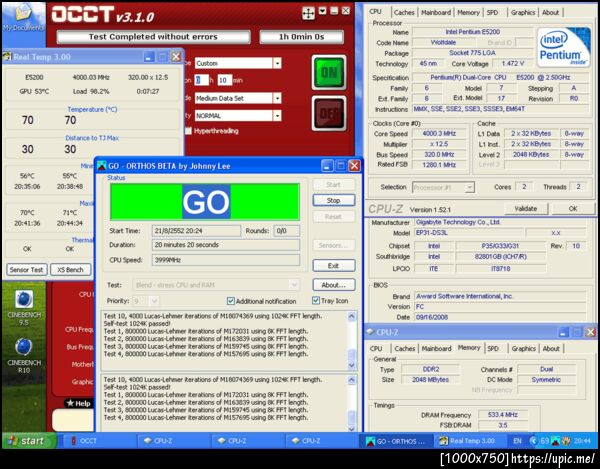600x469 pixels.
Task: Click the XS Bench button in Real Temp
Action: [x=70, y=269]
